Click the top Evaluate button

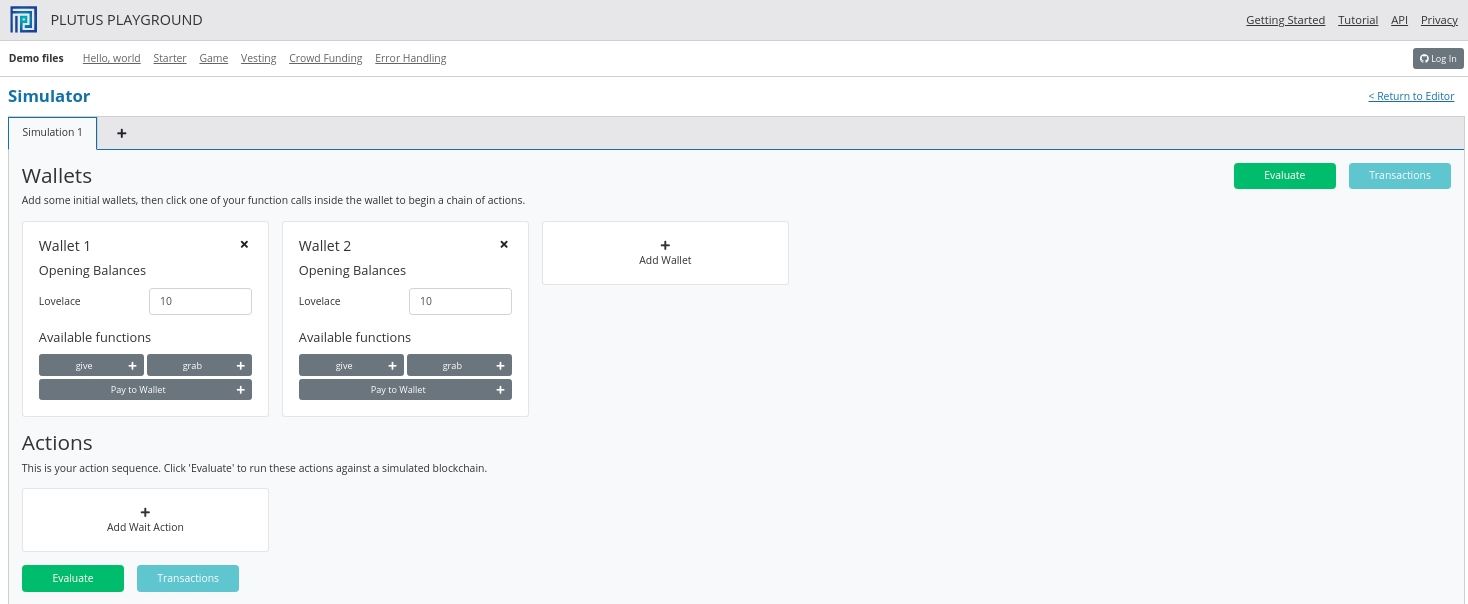coord(1284,176)
